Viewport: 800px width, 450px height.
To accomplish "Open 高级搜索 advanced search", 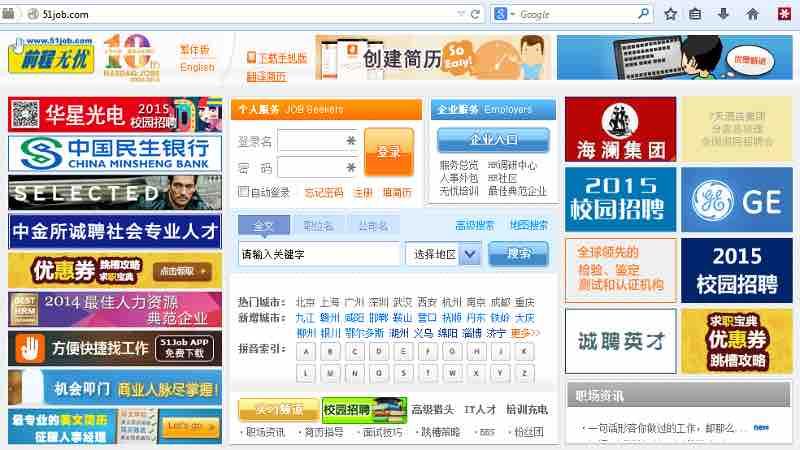I will point(474,225).
